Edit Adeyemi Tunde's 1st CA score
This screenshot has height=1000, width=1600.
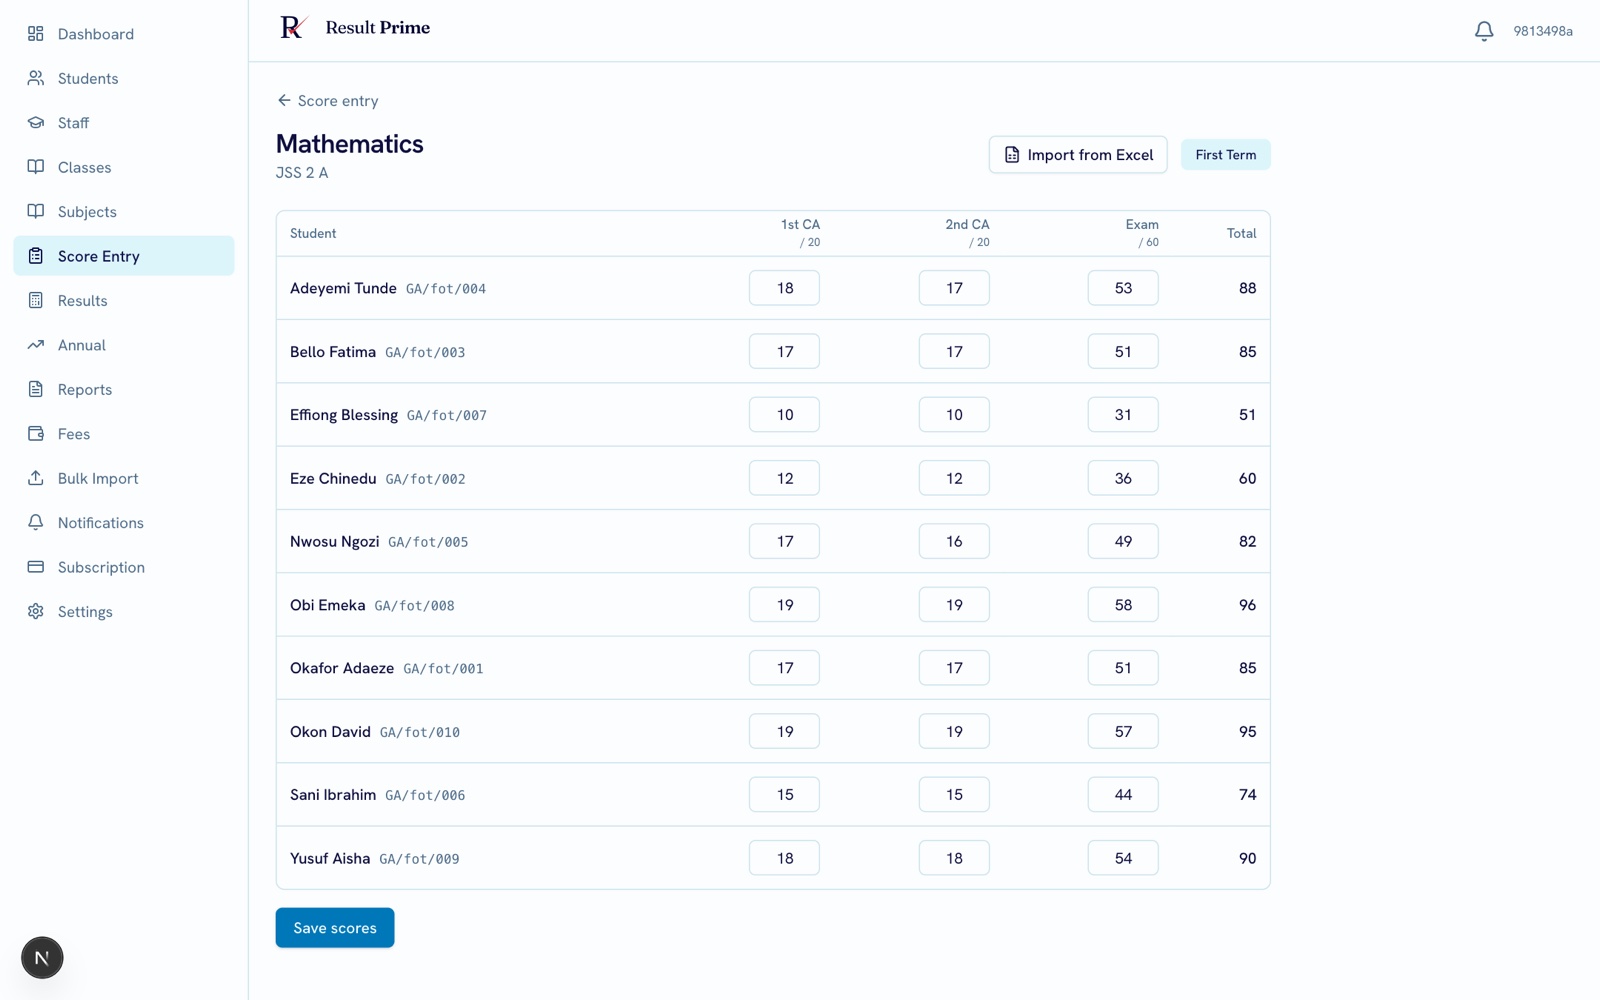784,288
